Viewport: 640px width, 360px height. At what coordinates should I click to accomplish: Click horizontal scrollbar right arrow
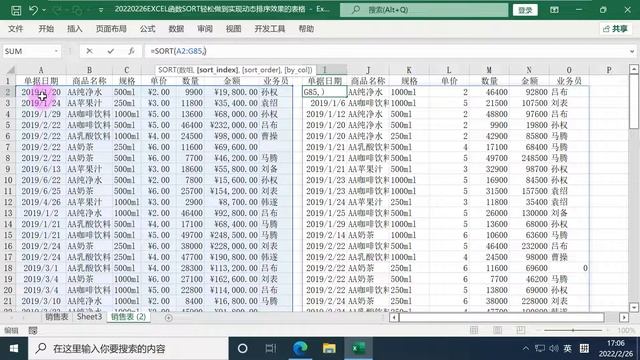coord(624,317)
